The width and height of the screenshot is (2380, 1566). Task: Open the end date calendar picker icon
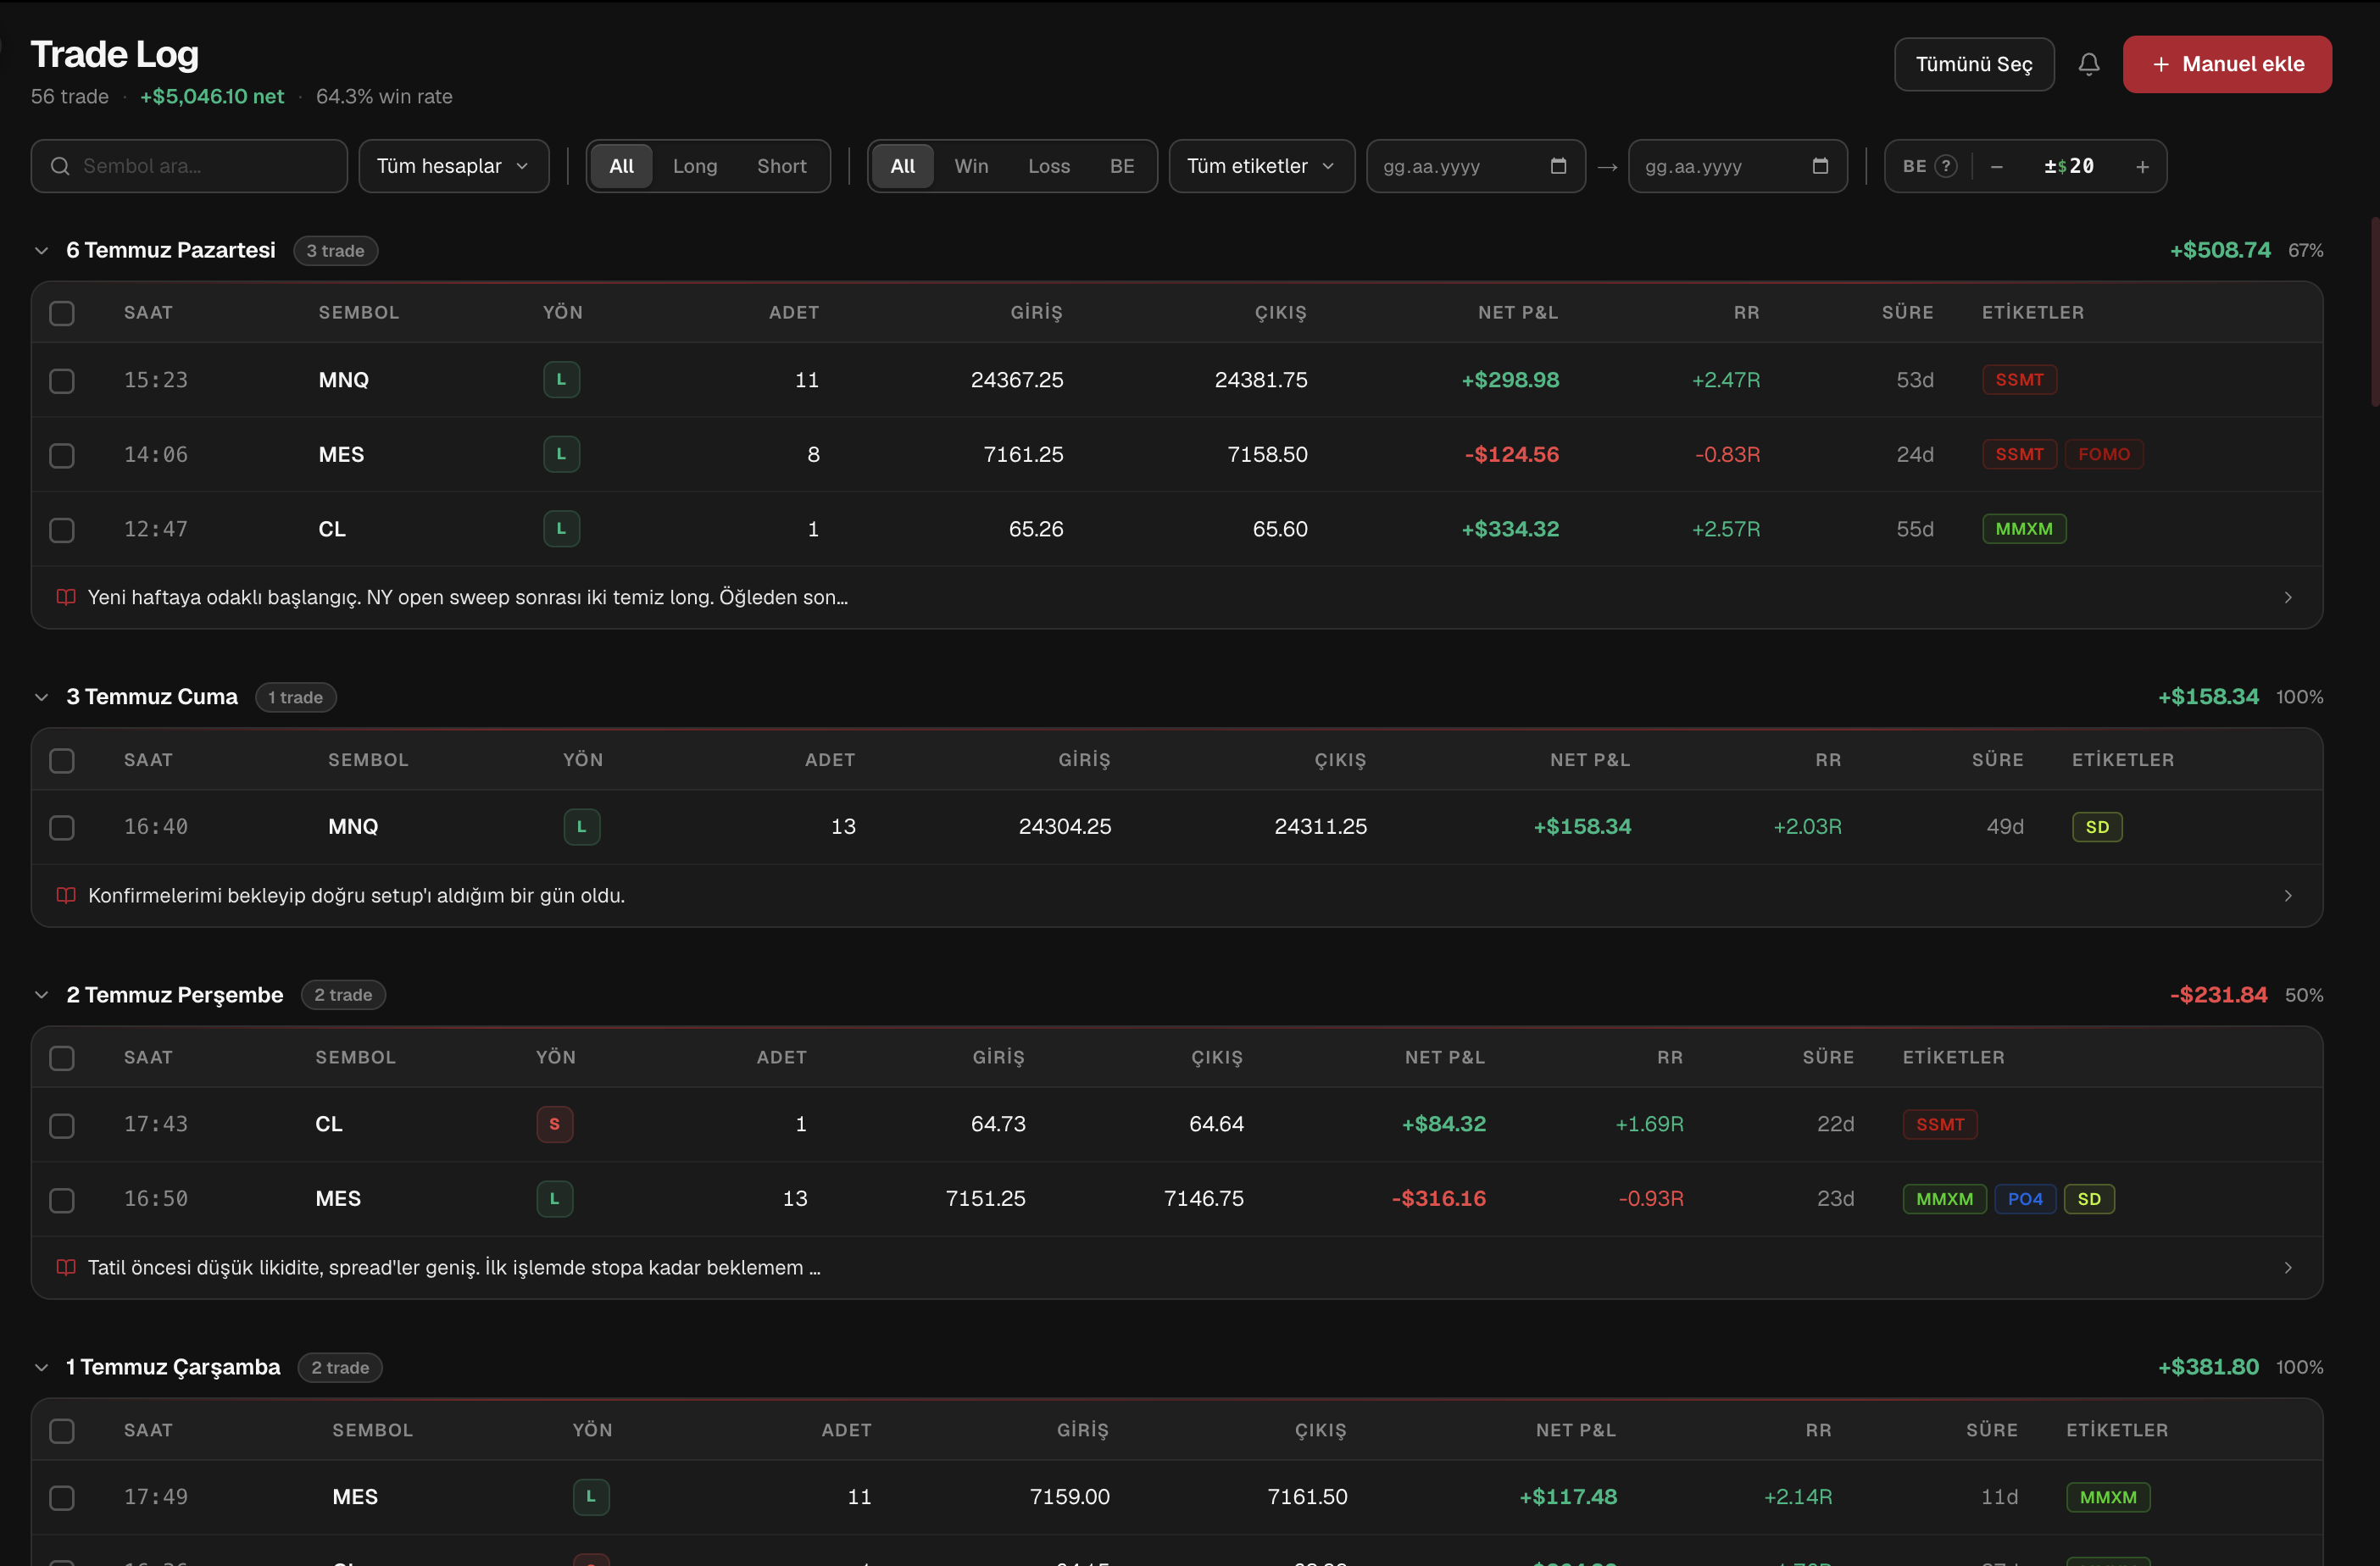1820,166
